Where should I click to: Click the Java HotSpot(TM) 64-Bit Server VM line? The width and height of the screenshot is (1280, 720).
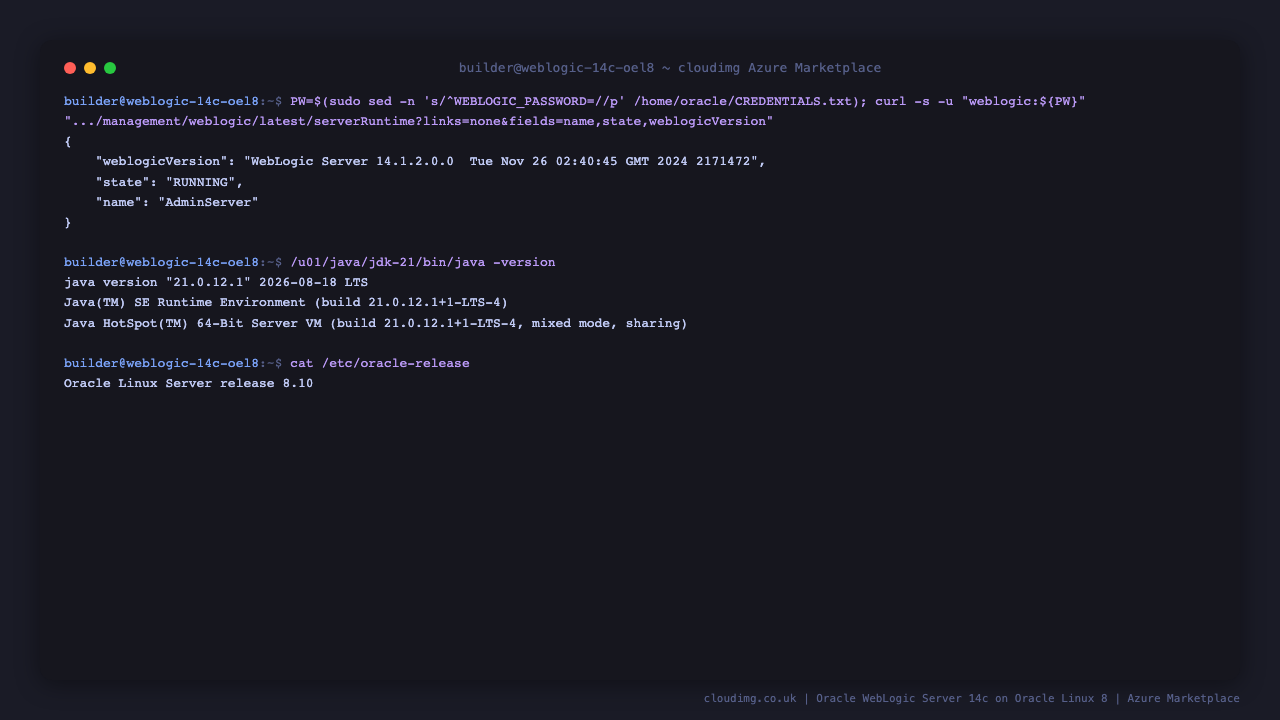coord(376,323)
